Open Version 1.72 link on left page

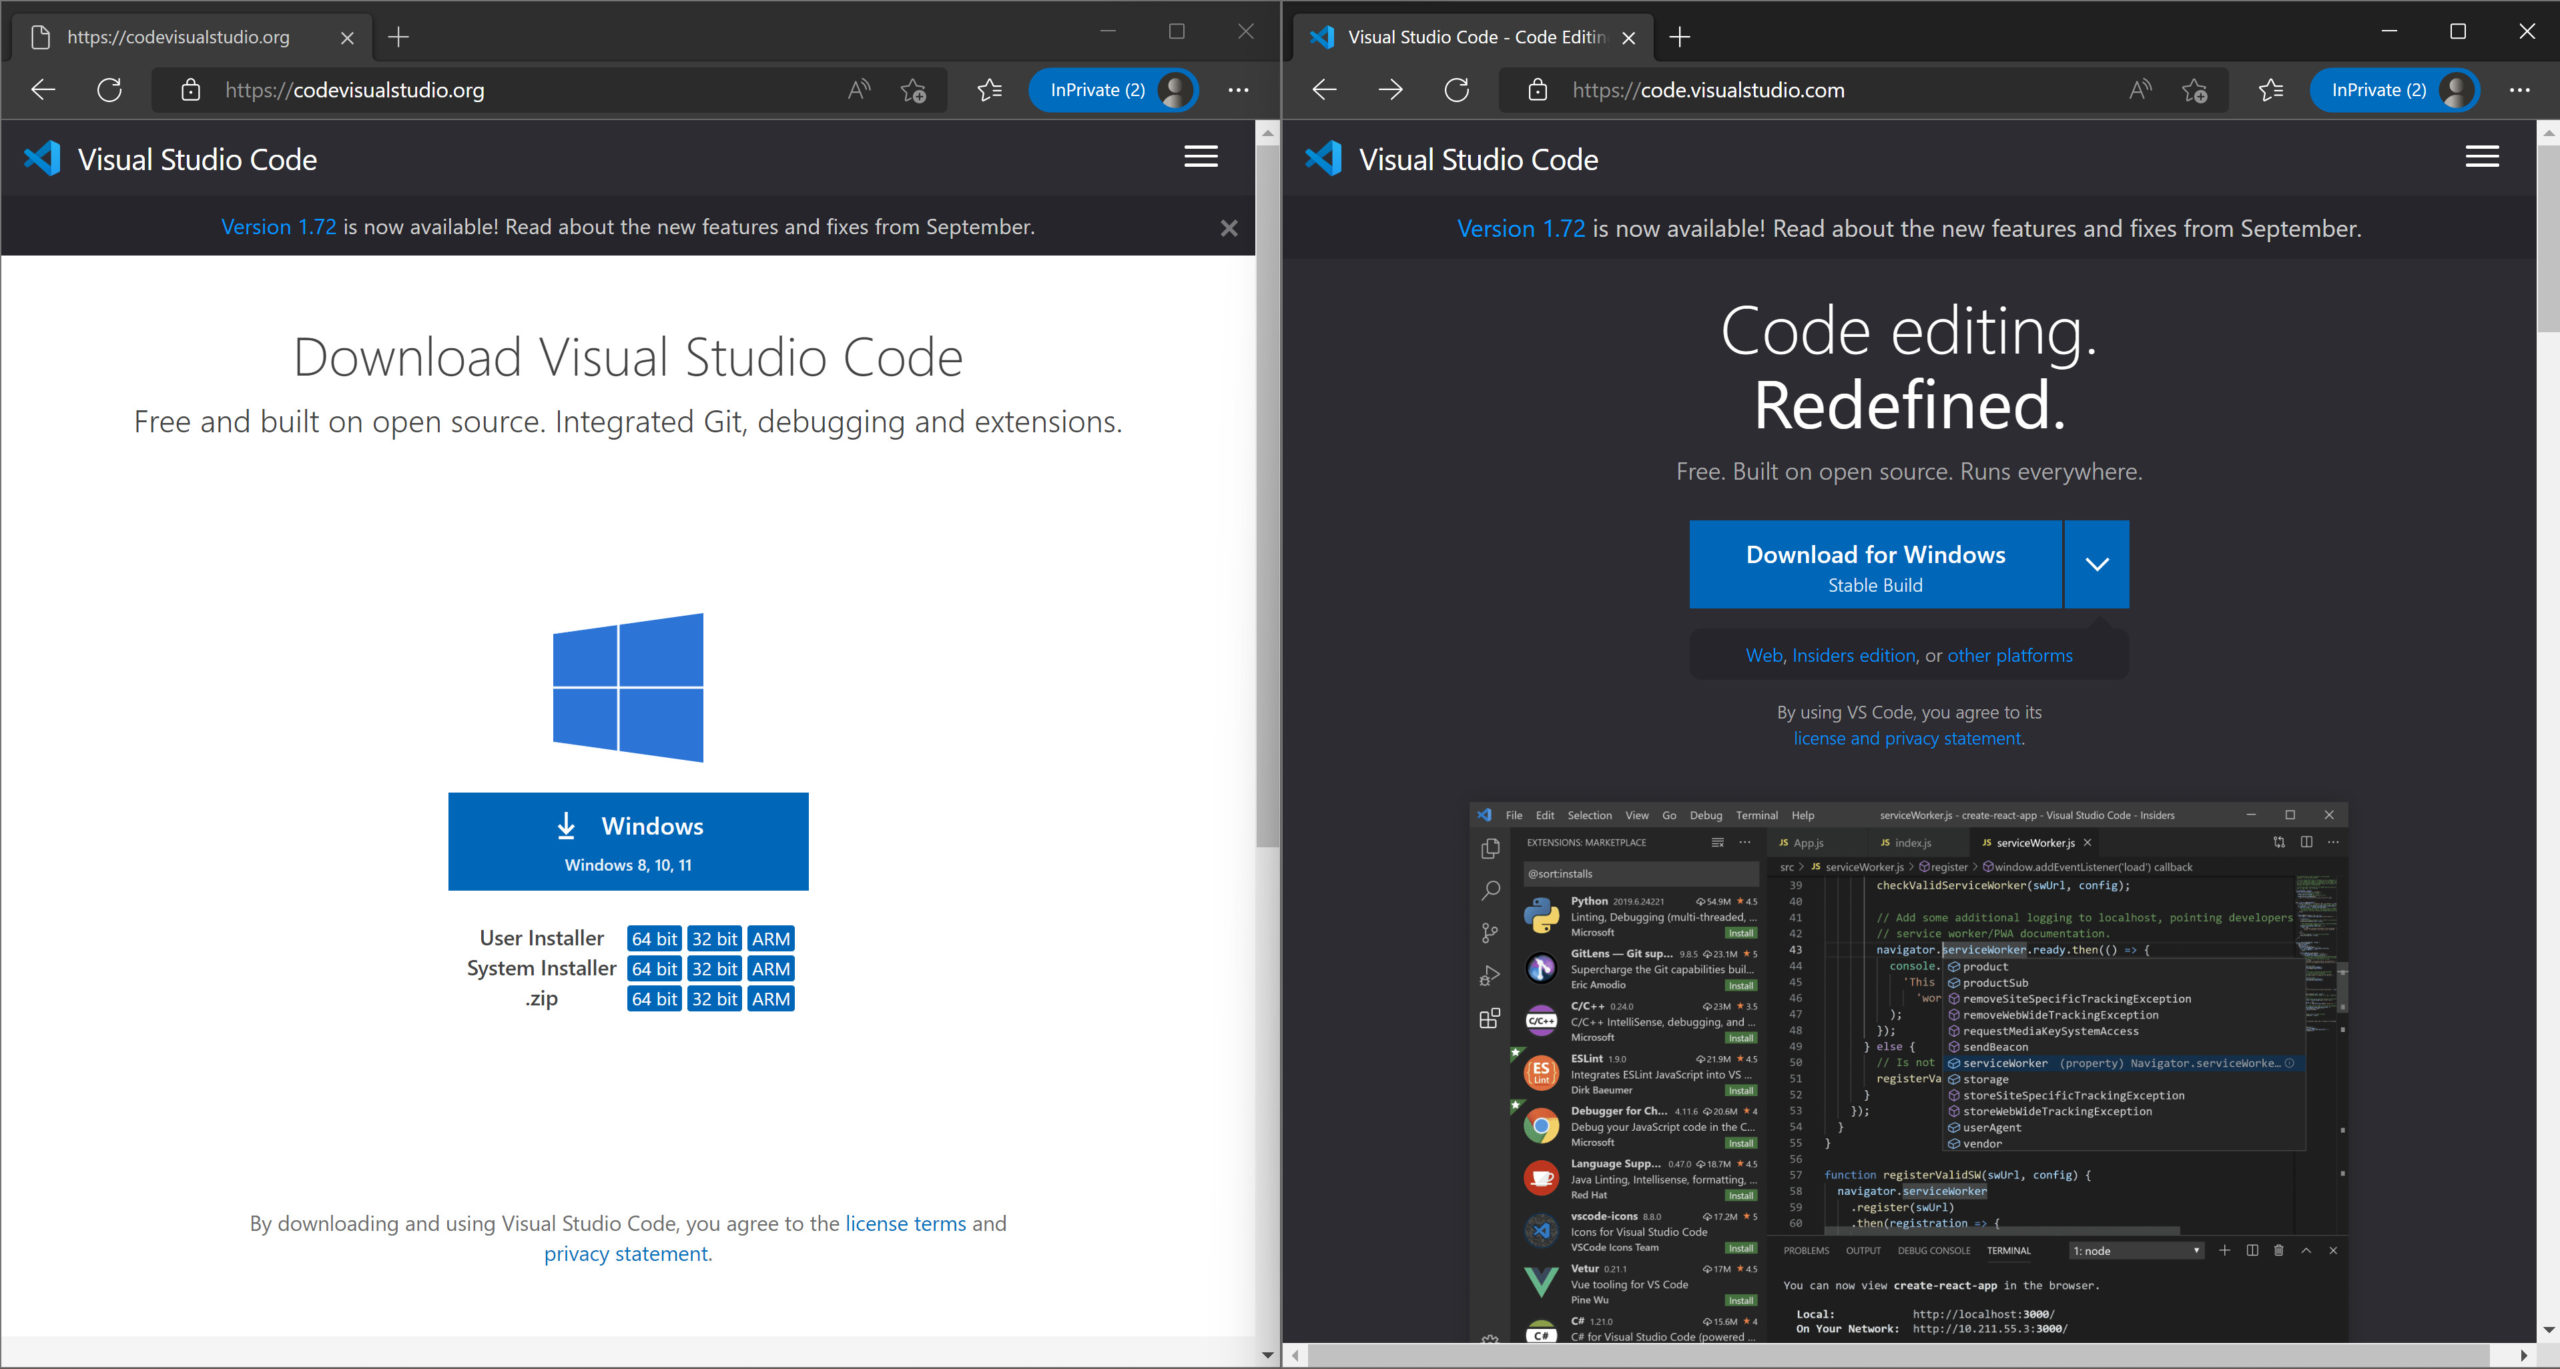278,227
